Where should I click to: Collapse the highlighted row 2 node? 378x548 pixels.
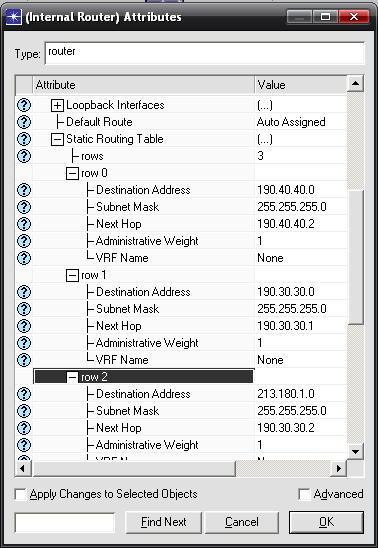[72, 377]
